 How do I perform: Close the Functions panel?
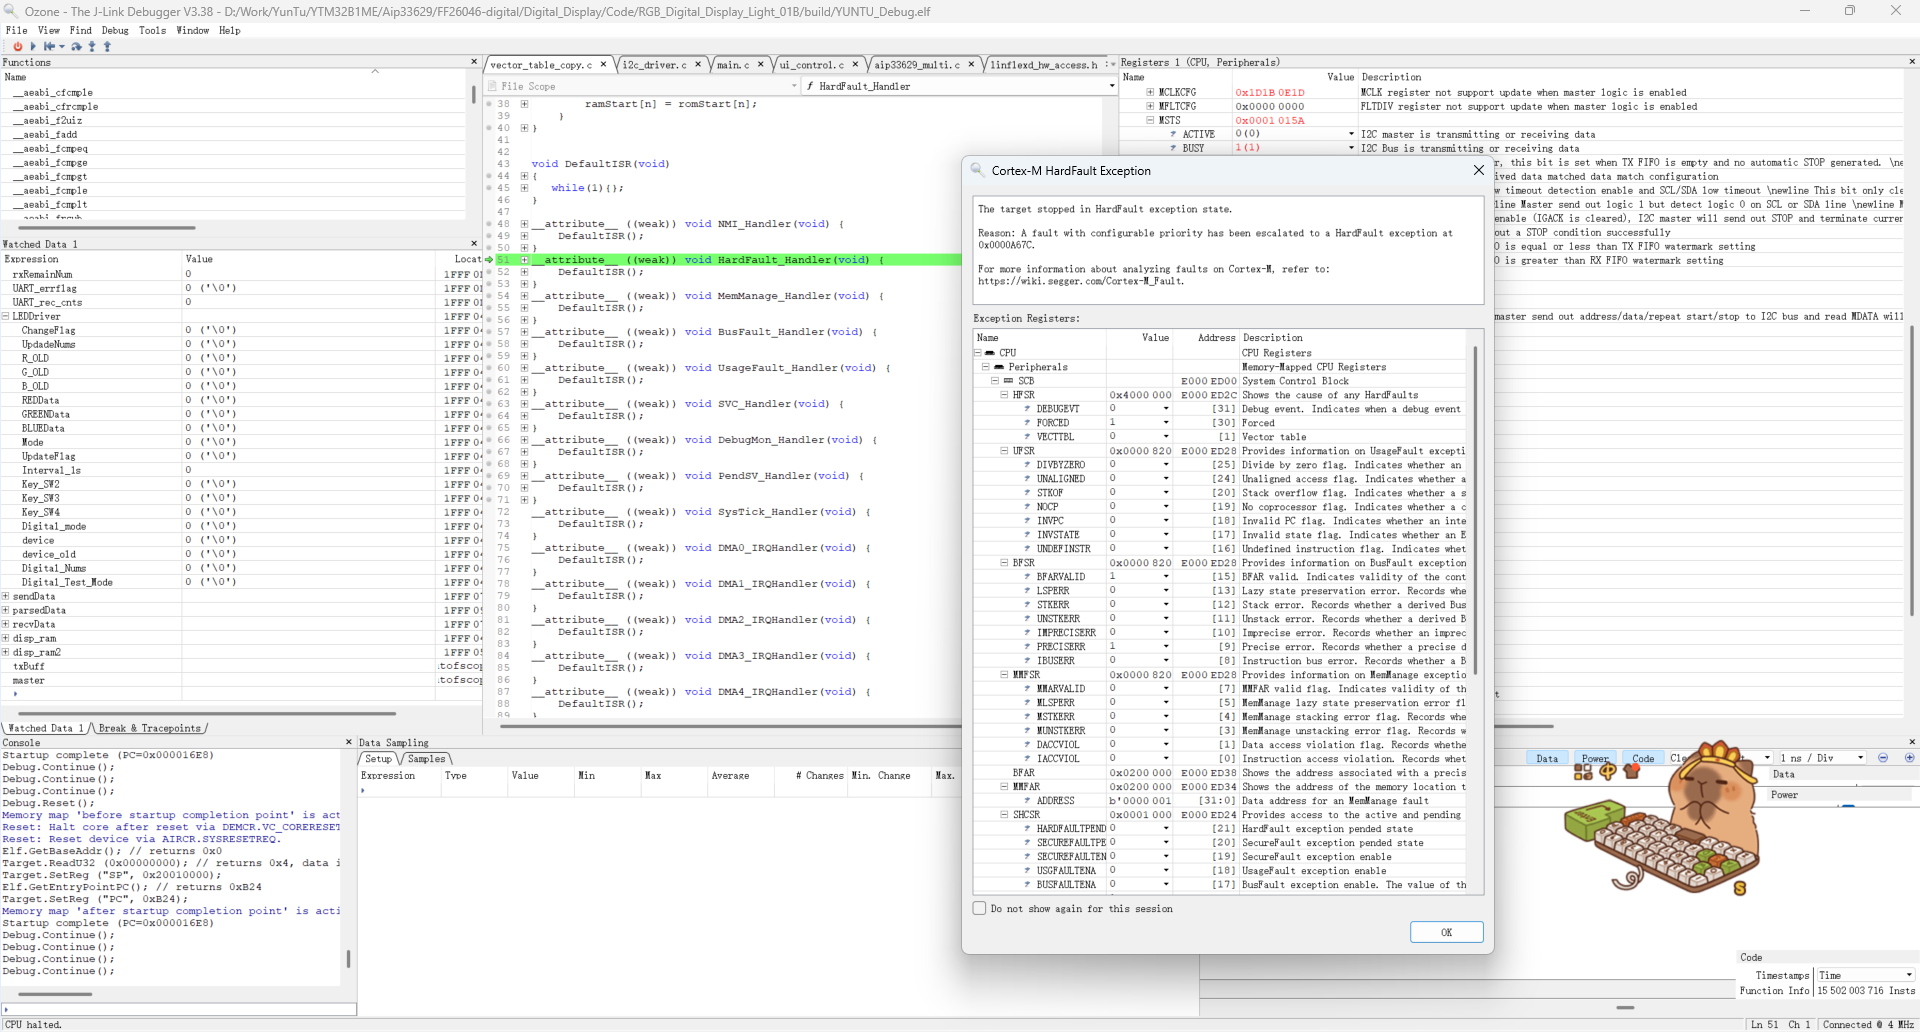(474, 62)
